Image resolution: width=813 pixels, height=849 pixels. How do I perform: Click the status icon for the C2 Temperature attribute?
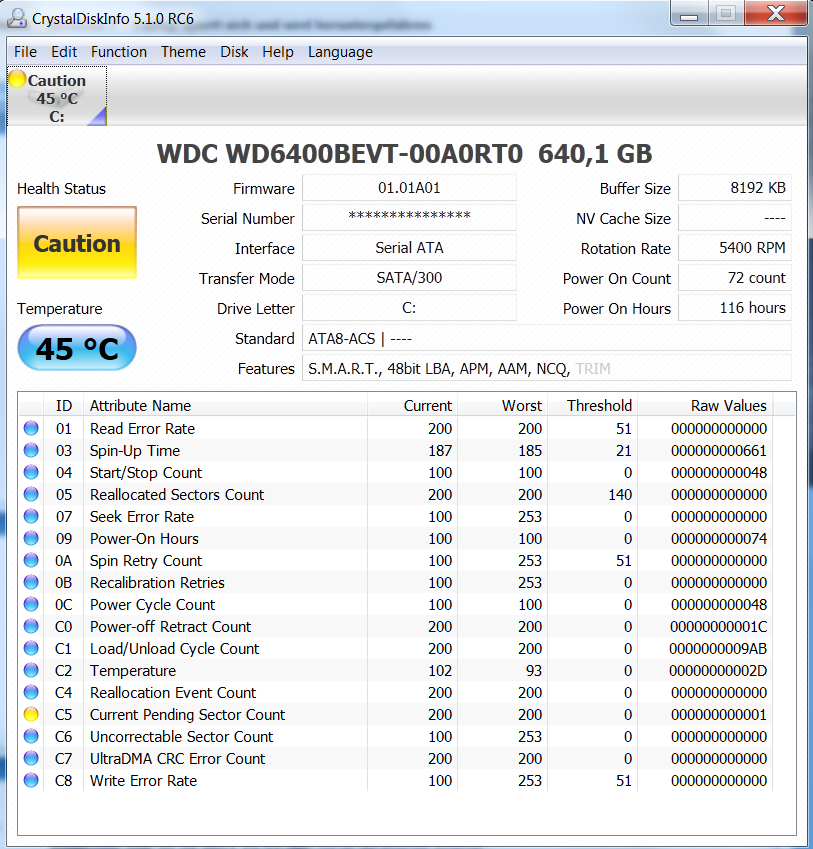coord(31,670)
